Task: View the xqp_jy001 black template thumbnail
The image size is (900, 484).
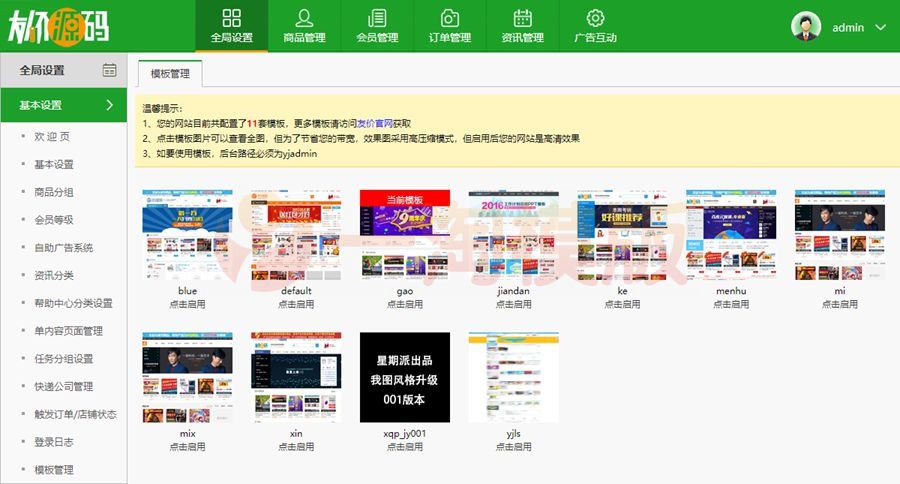Action: 405,377
